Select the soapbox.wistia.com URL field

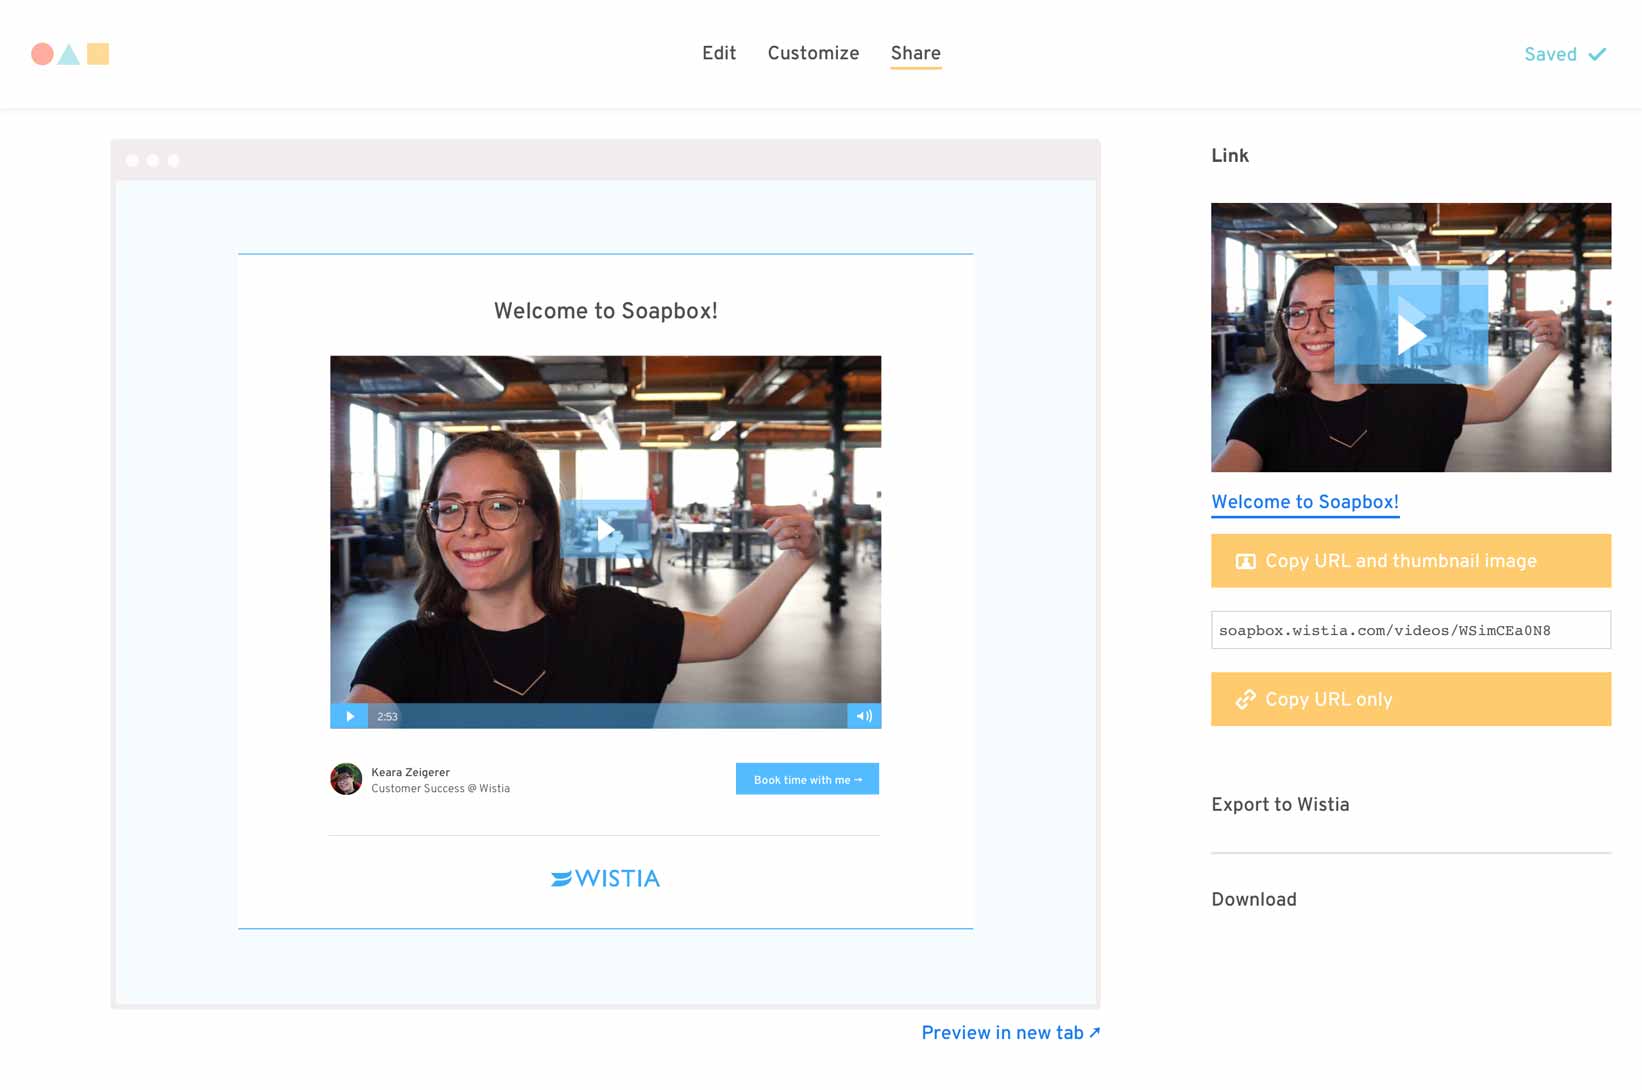pyautogui.click(x=1410, y=630)
